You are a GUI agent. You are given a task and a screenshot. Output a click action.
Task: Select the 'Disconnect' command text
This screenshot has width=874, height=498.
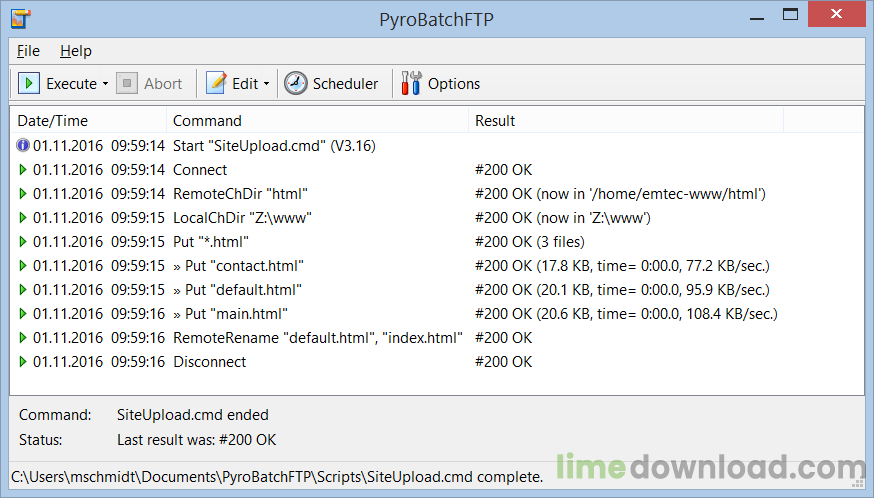[x=210, y=361]
